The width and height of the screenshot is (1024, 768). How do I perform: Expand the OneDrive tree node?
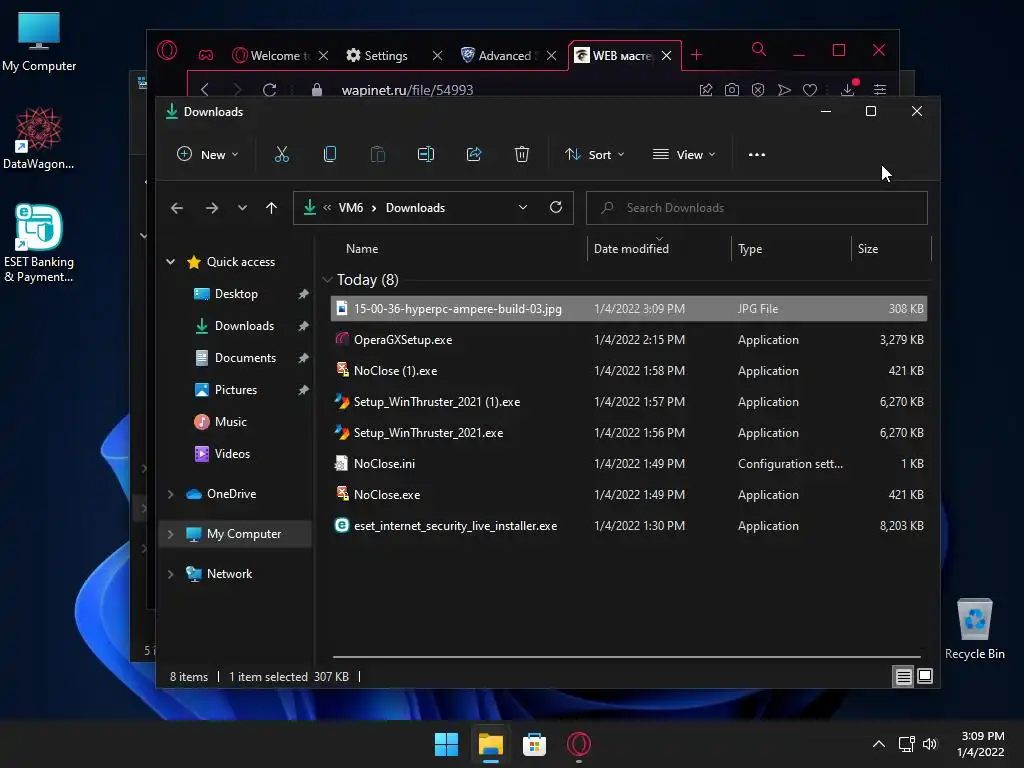tap(170, 494)
